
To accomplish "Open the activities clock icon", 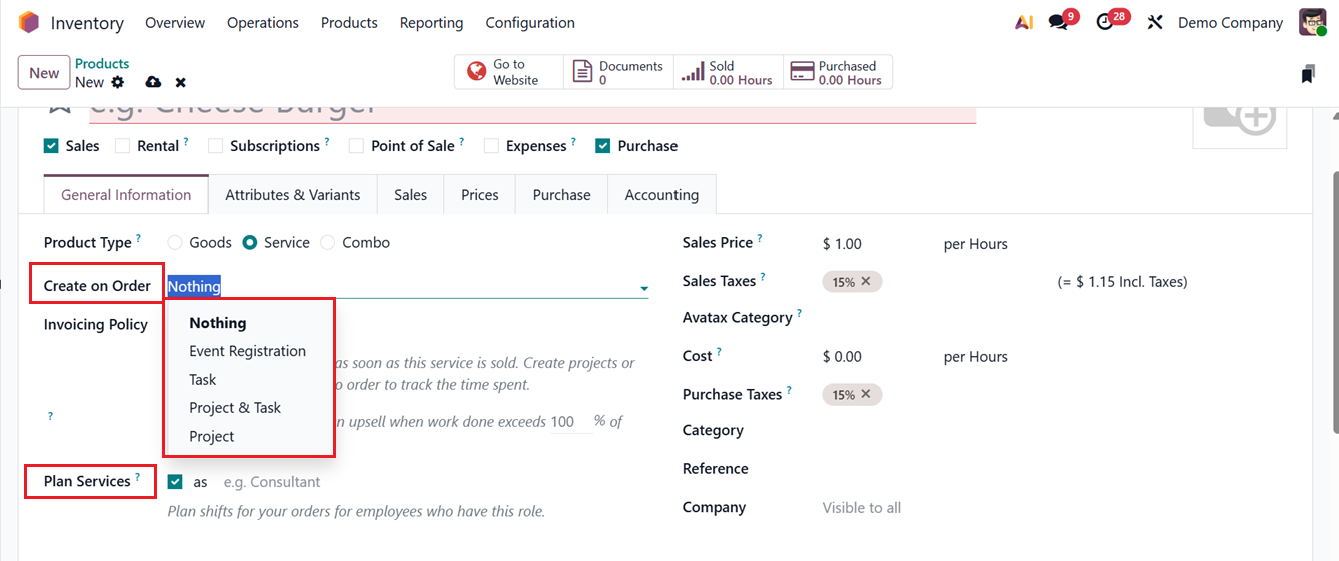I will click(x=1105, y=22).
